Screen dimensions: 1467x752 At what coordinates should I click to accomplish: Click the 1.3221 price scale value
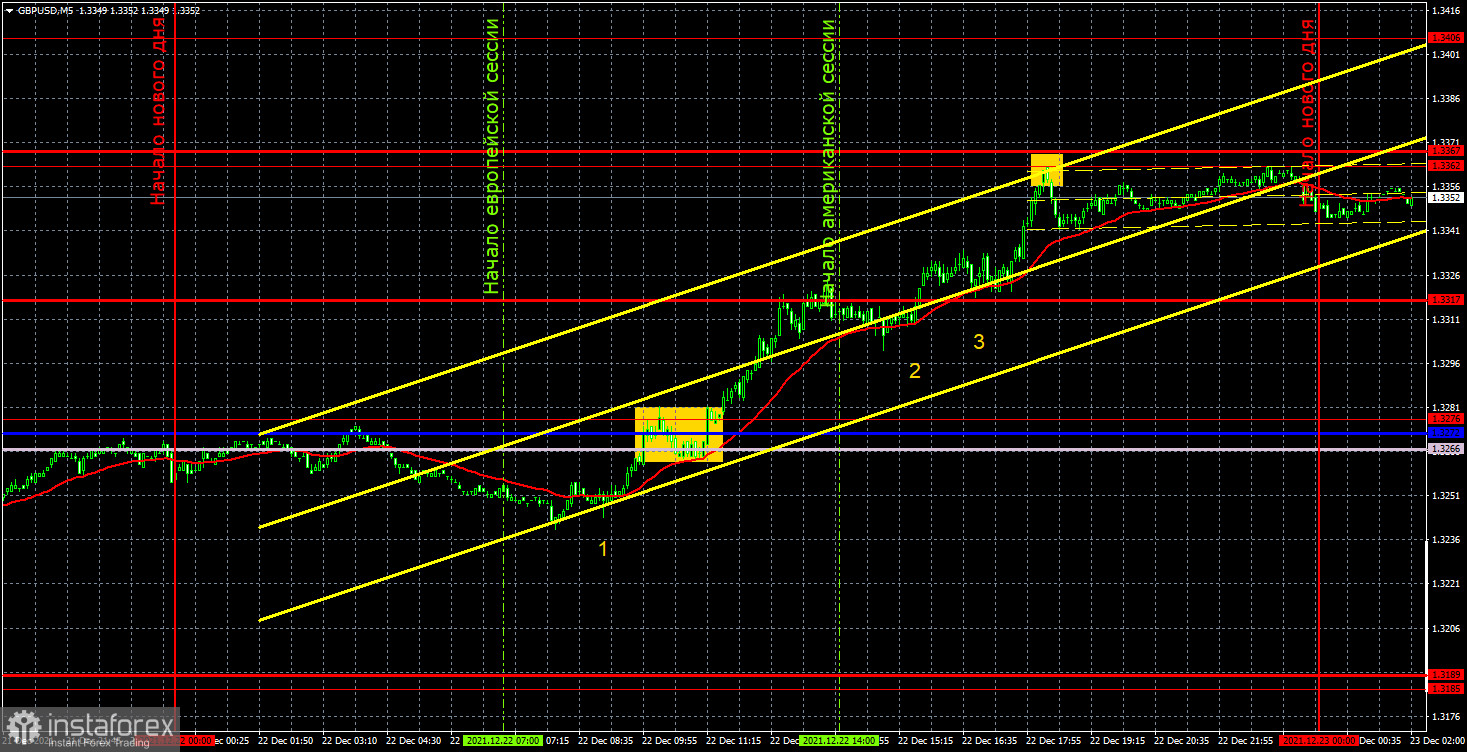click(x=1446, y=584)
